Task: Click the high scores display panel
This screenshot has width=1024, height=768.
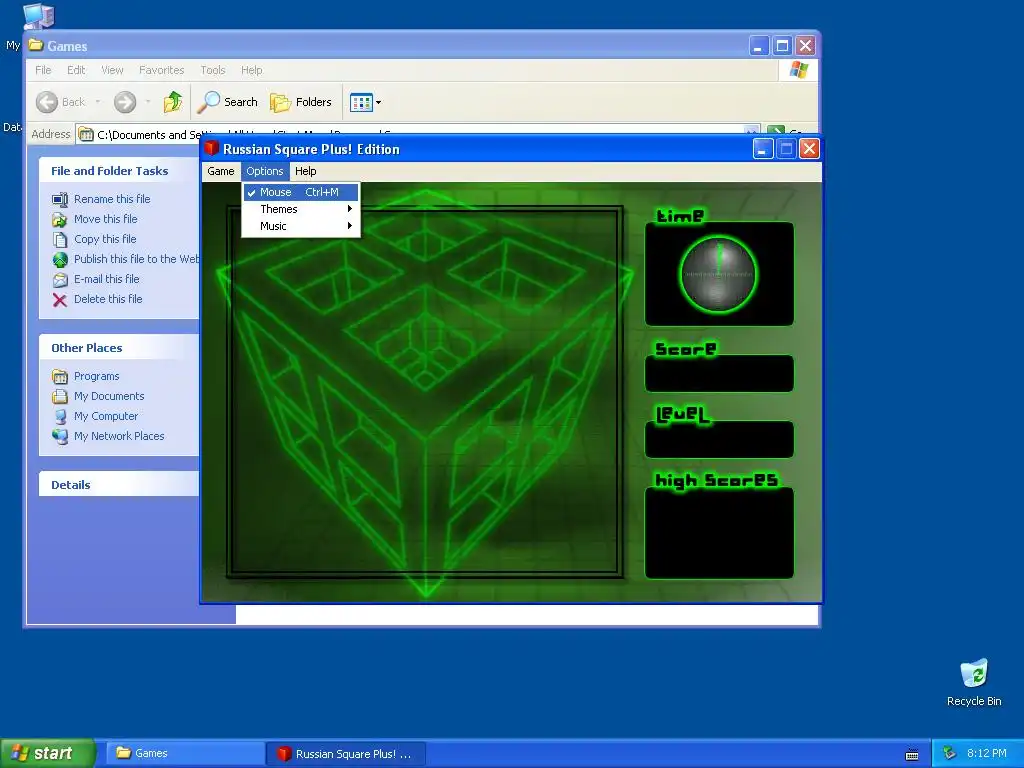Action: coord(719,533)
